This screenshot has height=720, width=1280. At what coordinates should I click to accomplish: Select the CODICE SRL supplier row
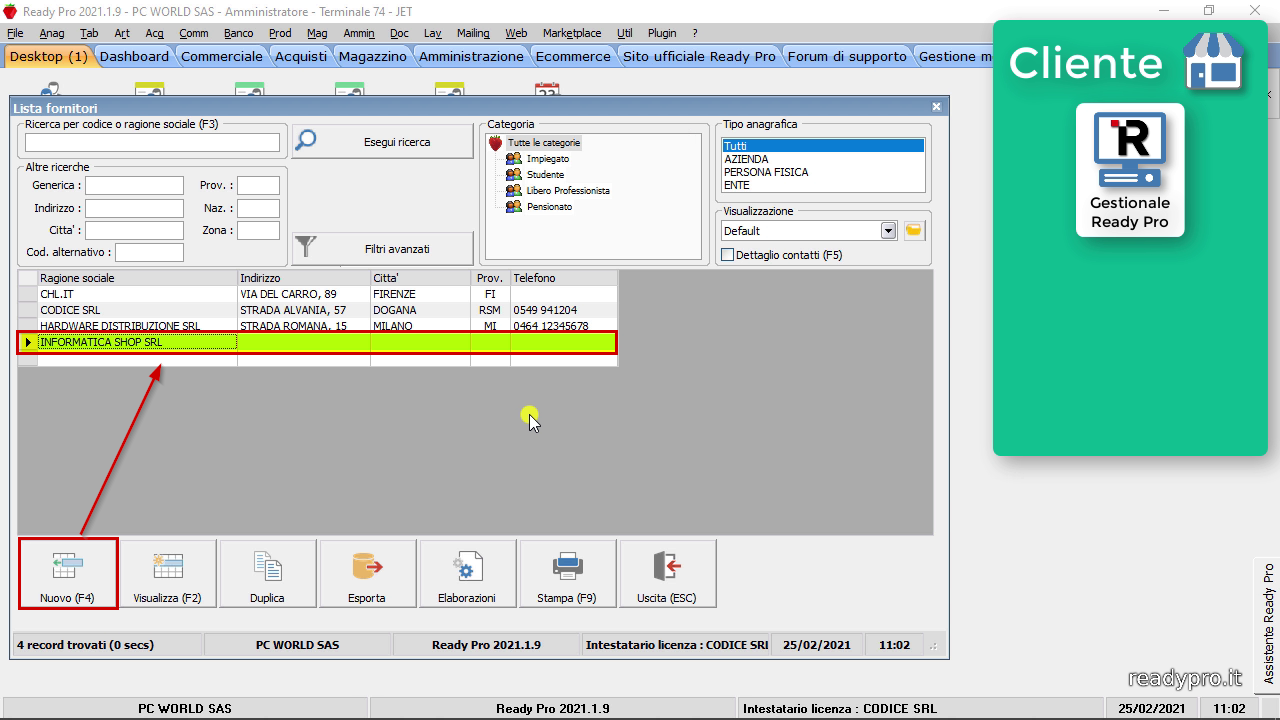(317, 310)
